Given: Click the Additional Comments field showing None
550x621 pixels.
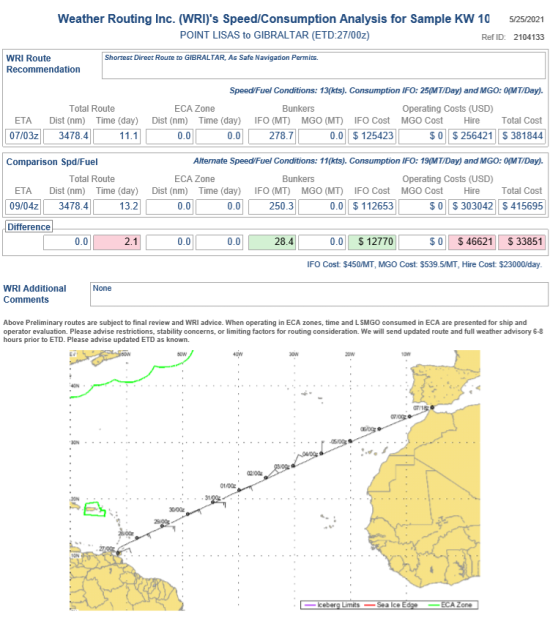Looking at the screenshot, I should click(x=319, y=294).
